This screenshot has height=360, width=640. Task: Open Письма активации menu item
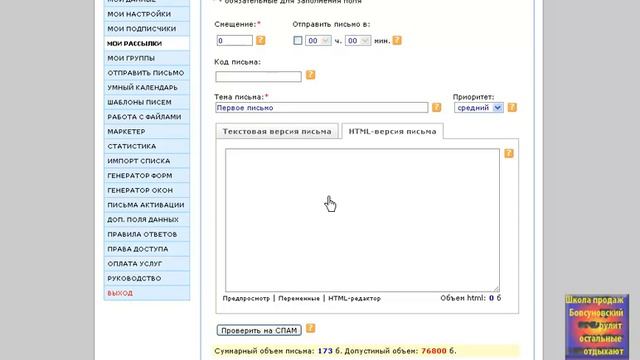point(147,205)
